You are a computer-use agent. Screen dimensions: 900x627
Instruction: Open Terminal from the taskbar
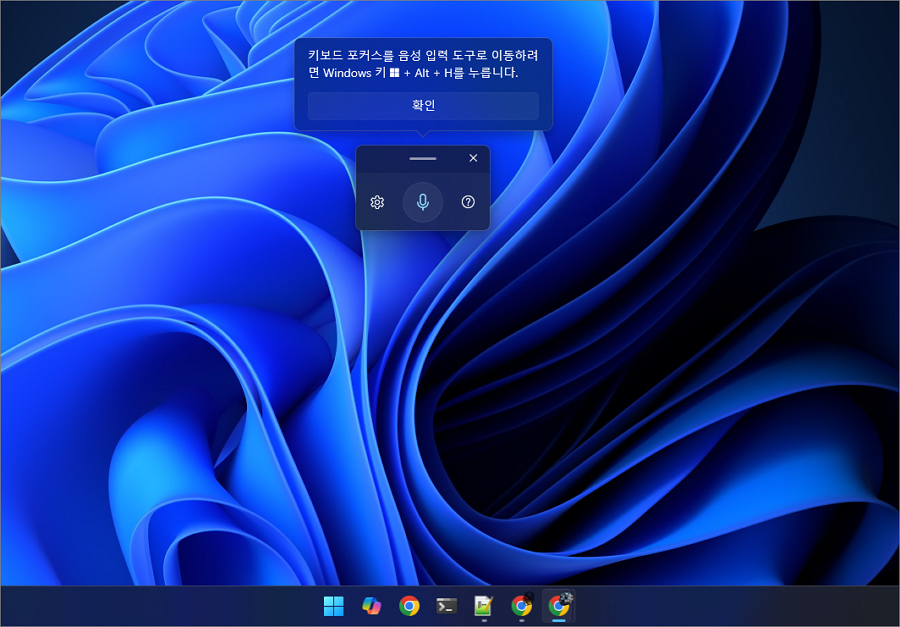coord(447,606)
